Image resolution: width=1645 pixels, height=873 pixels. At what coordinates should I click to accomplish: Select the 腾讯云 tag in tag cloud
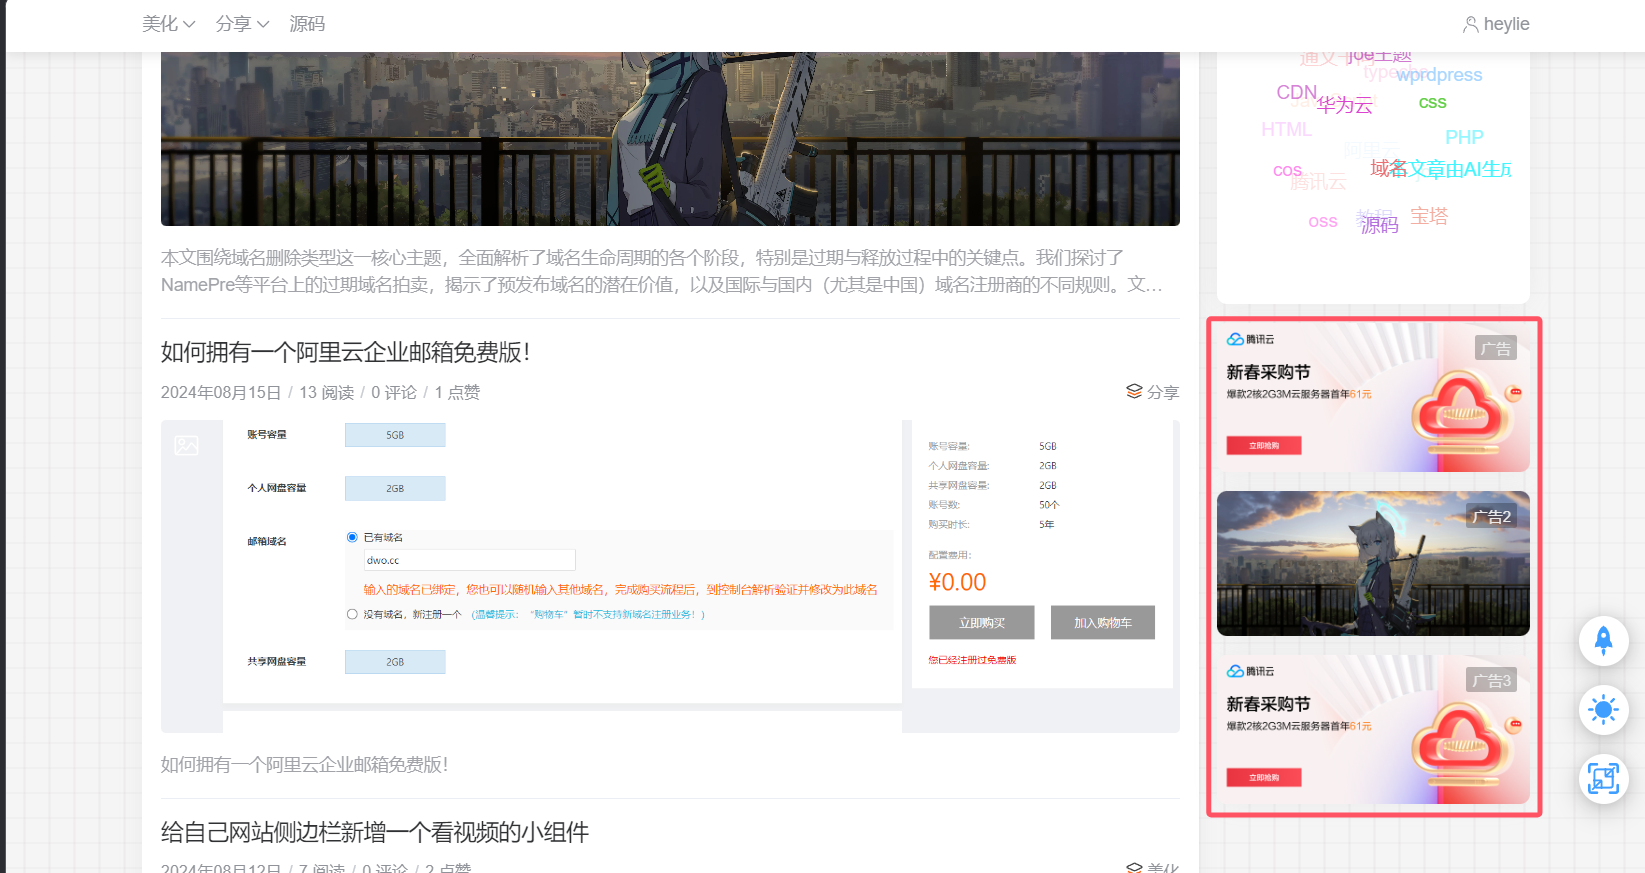pos(1318,182)
